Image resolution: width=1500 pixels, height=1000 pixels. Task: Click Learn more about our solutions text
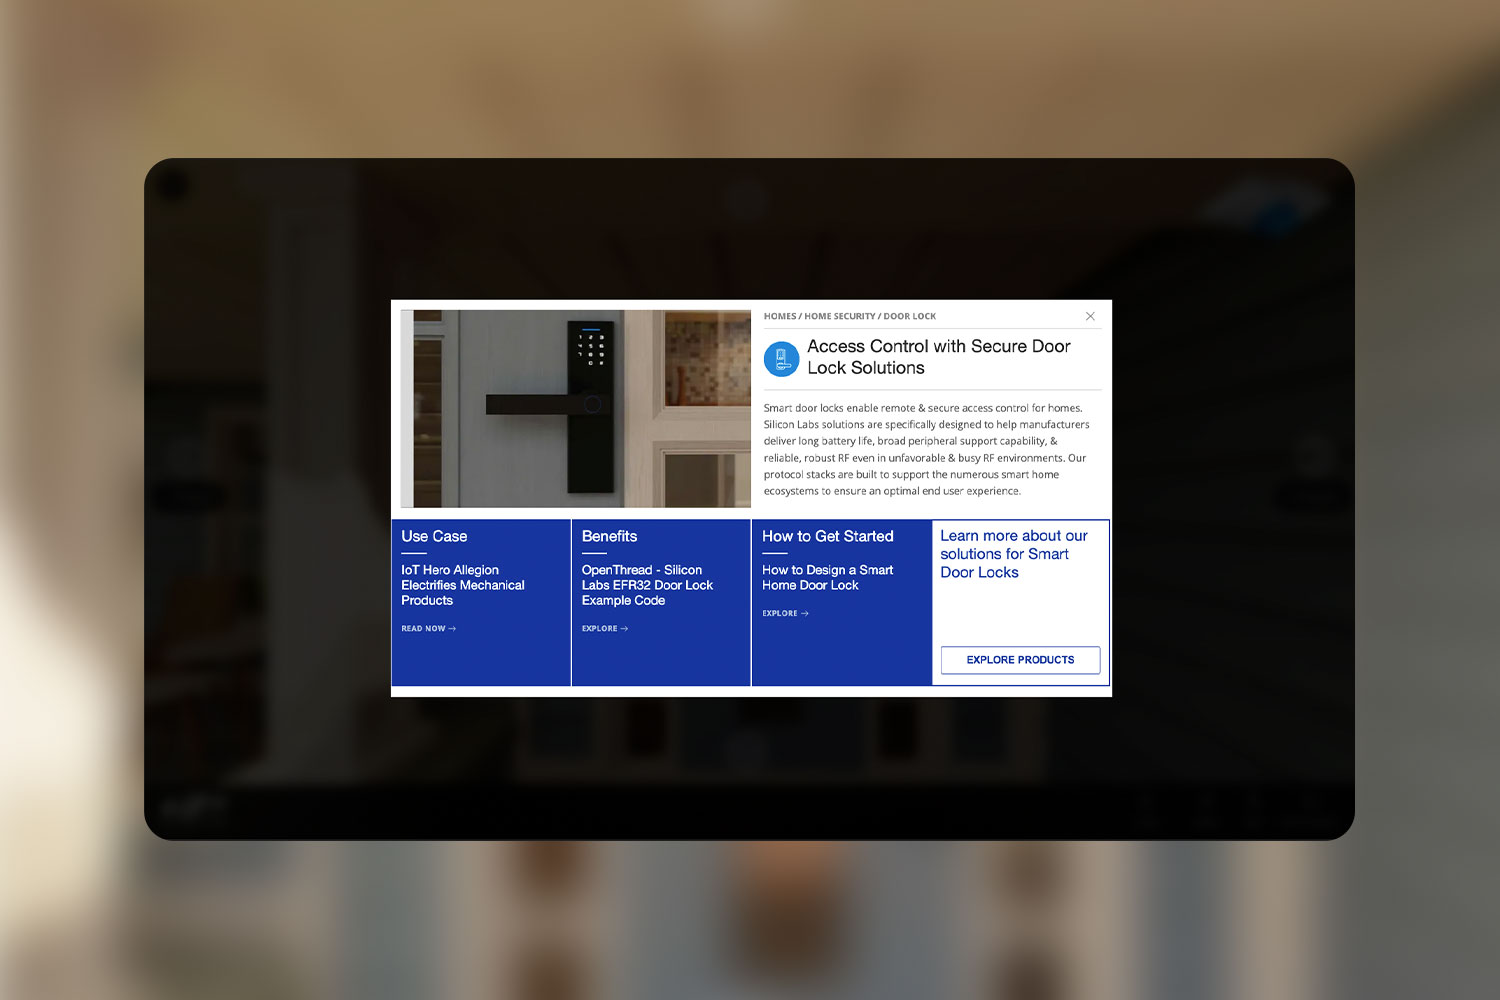tap(1013, 554)
